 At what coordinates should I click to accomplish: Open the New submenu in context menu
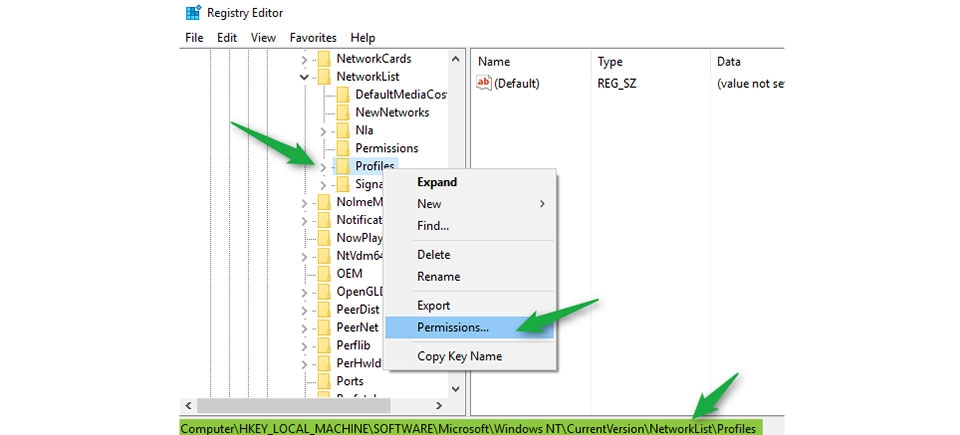470,204
